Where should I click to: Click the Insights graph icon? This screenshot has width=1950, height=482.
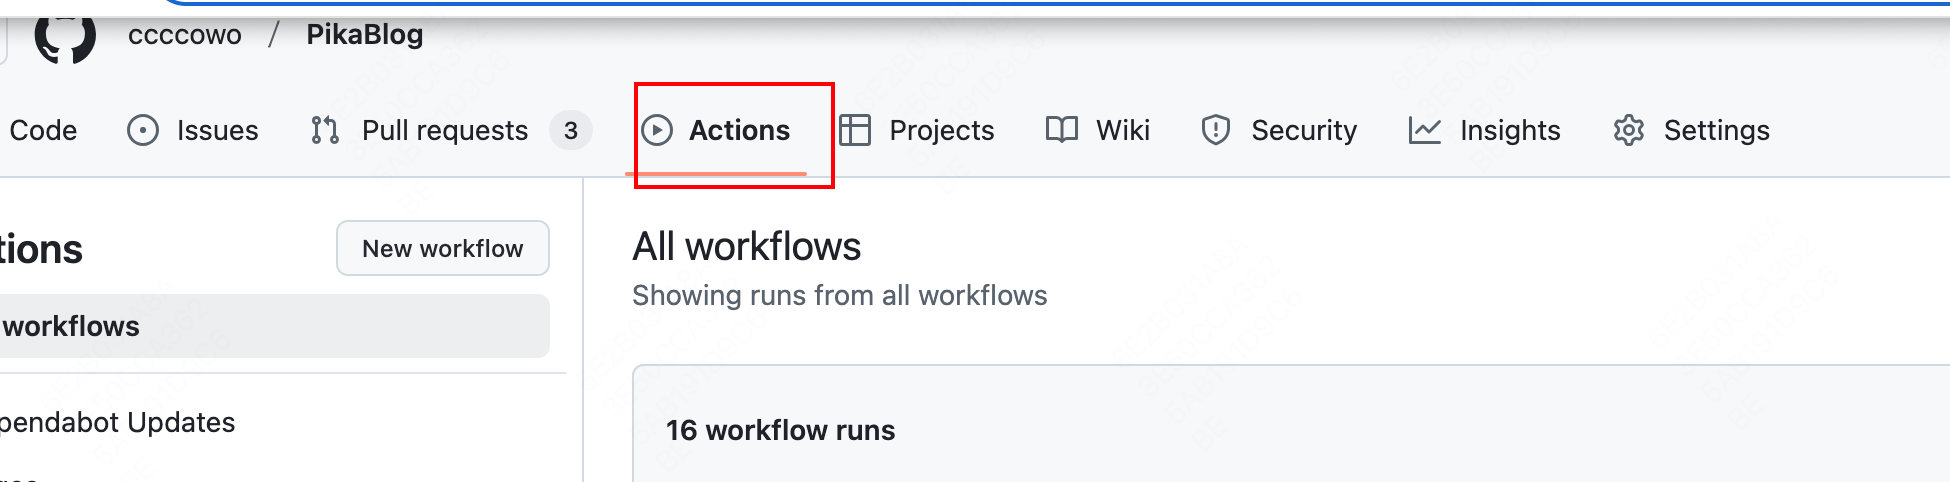coord(1425,130)
